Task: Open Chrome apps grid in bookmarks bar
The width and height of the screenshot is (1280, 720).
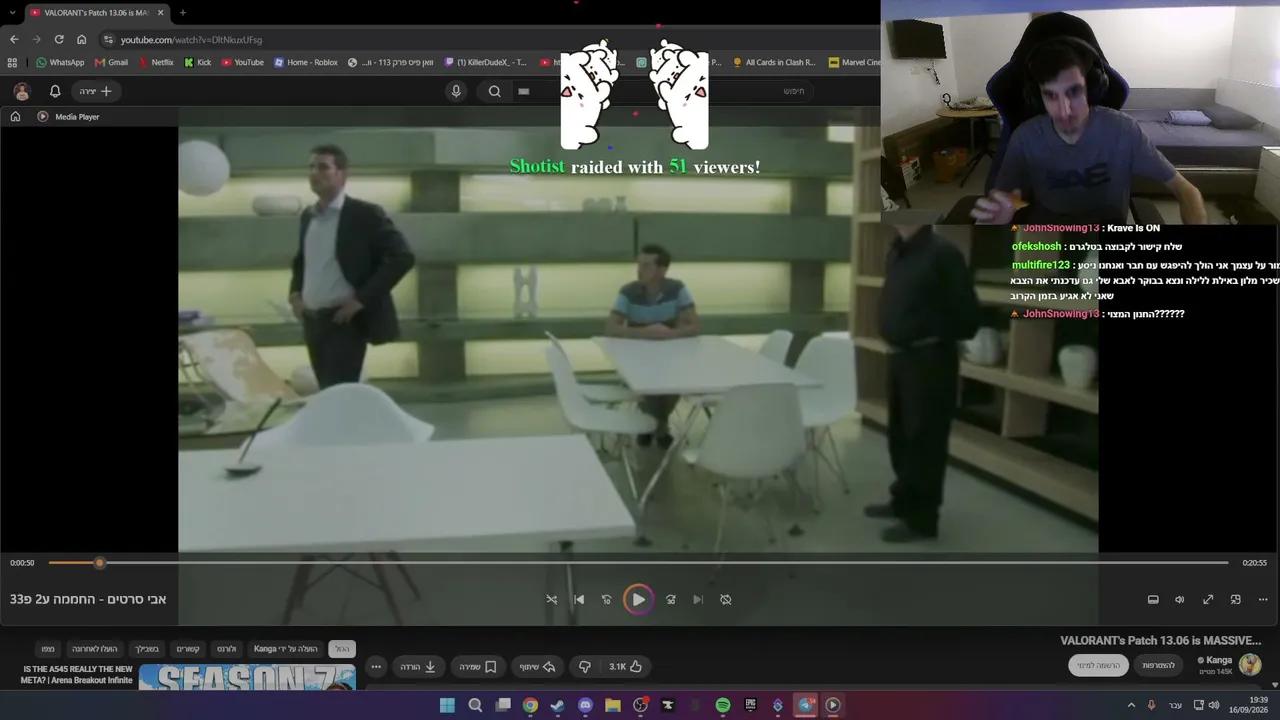Action: pos(12,62)
